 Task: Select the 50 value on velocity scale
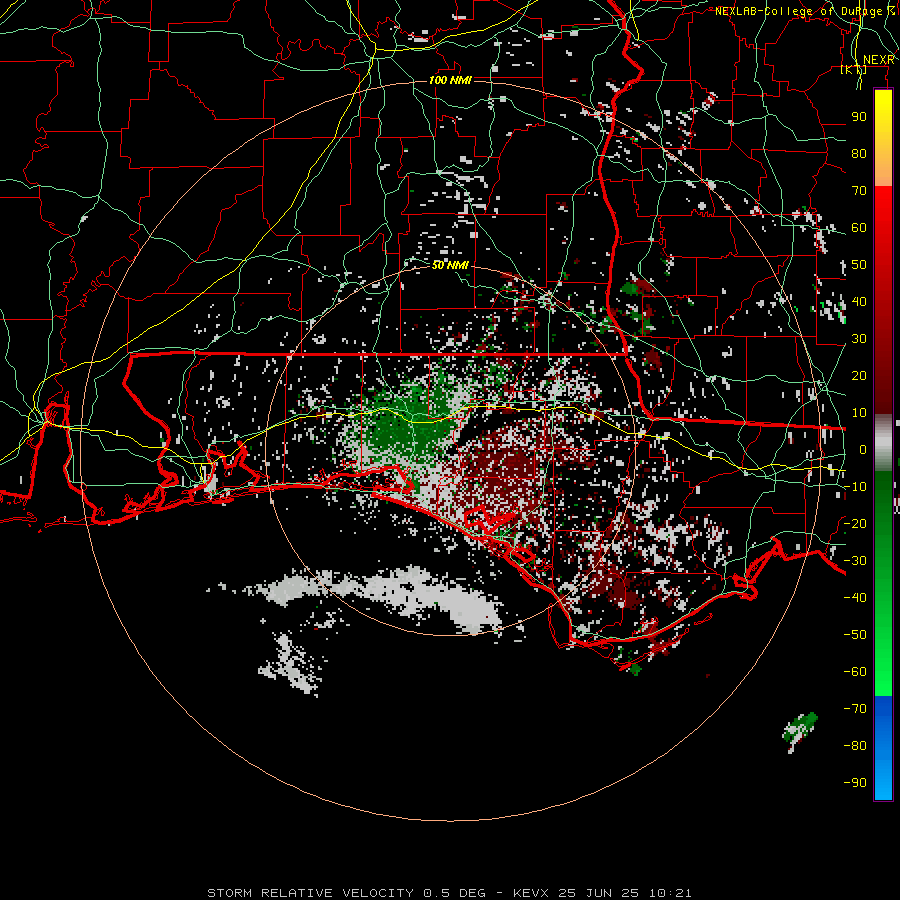(859, 265)
